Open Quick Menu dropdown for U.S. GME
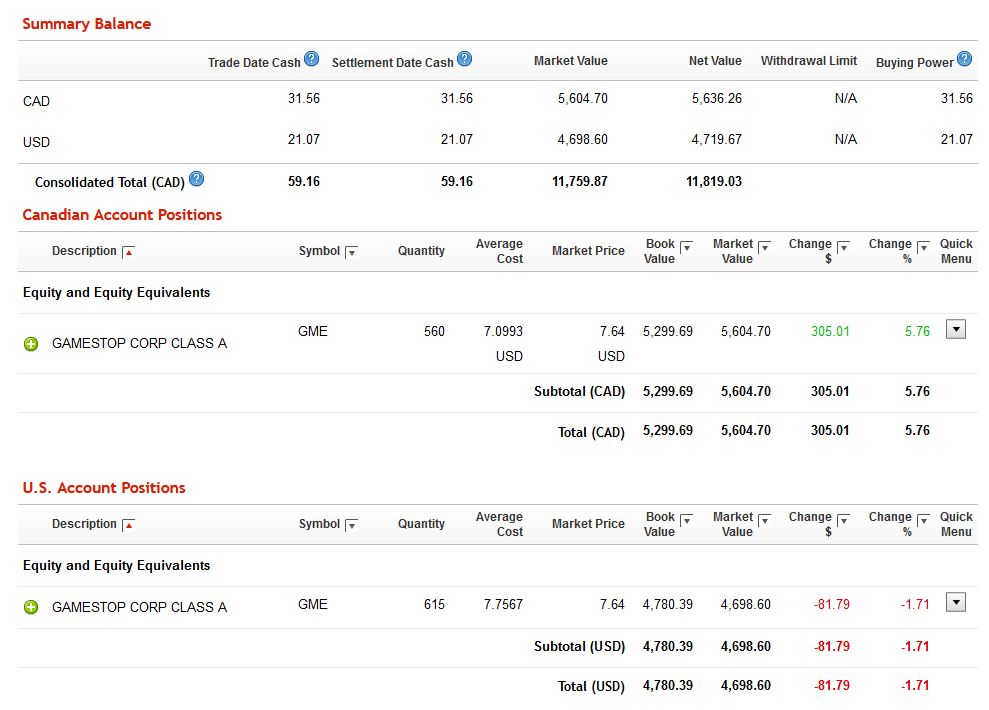Viewport: 989px width, 710px height. [x=955, y=602]
